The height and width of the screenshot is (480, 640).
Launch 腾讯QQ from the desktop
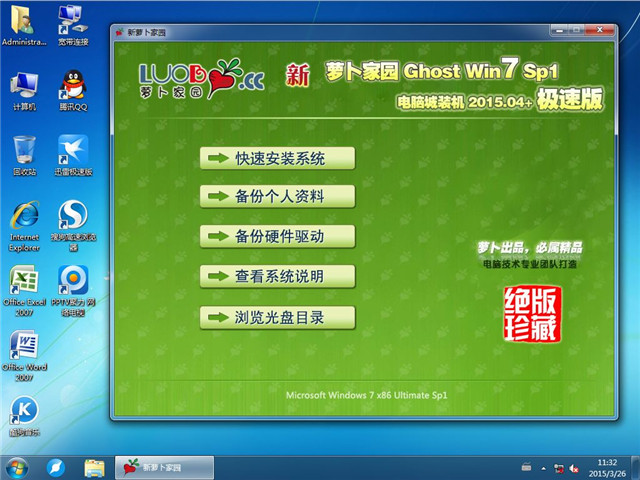[x=73, y=91]
